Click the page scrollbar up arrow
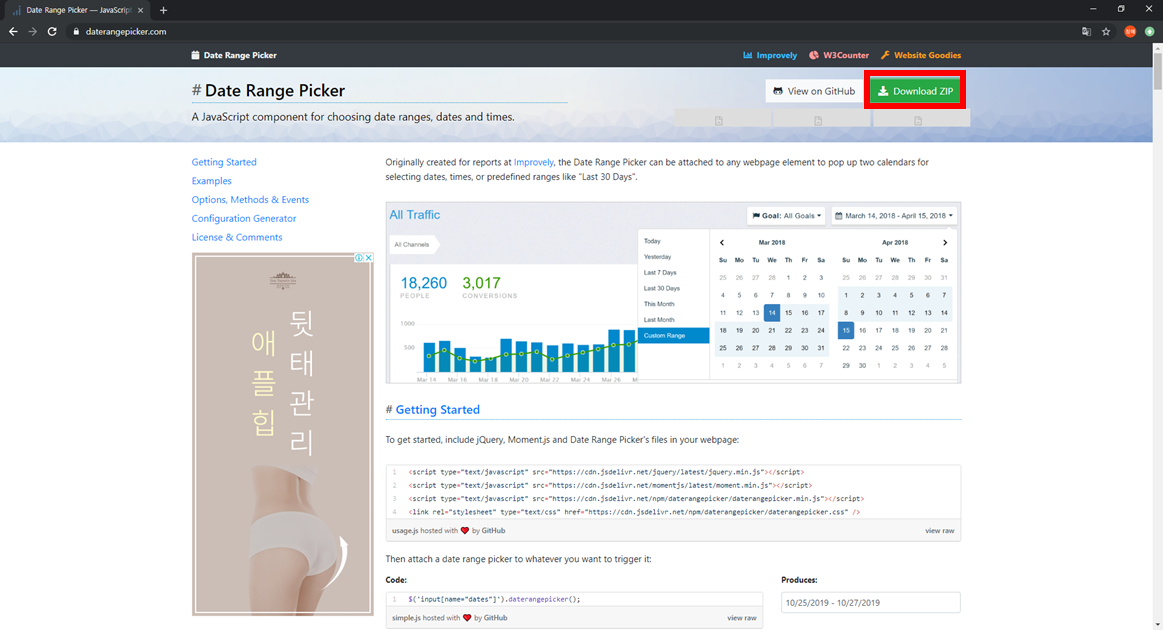The height and width of the screenshot is (630, 1163). 1157,48
